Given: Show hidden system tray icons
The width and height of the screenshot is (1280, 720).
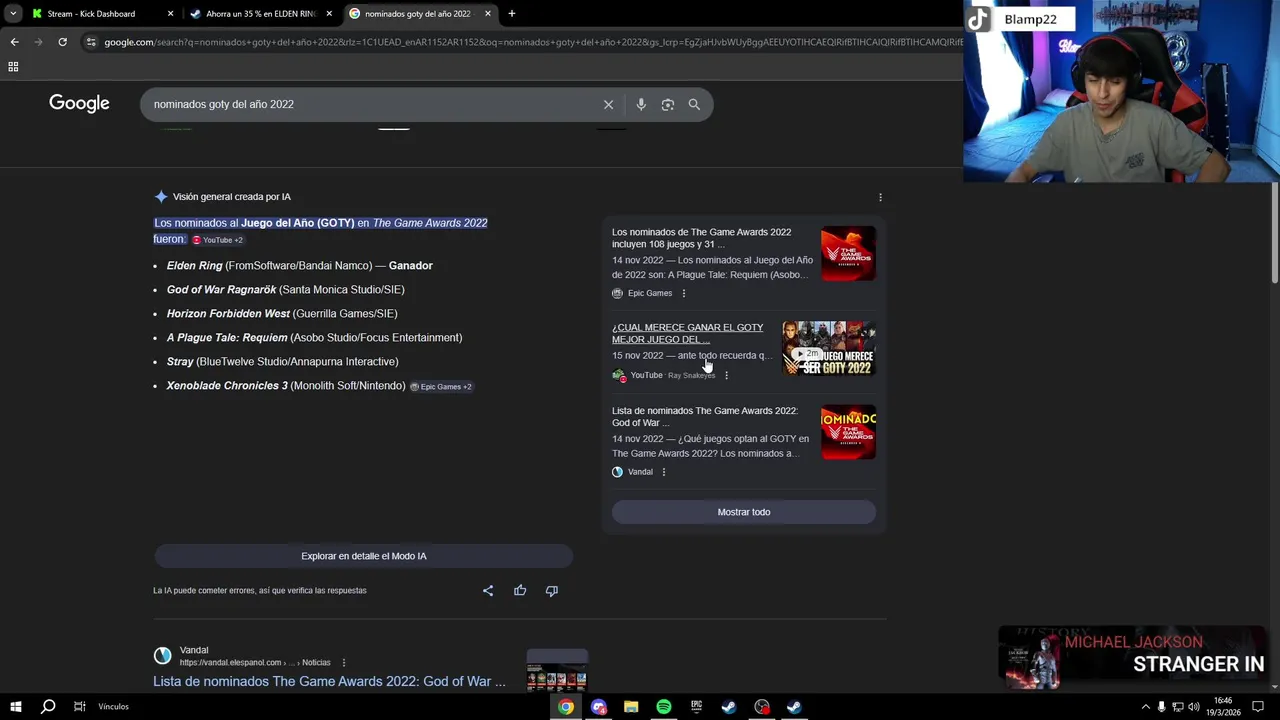Looking at the screenshot, I should (x=1145, y=707).
